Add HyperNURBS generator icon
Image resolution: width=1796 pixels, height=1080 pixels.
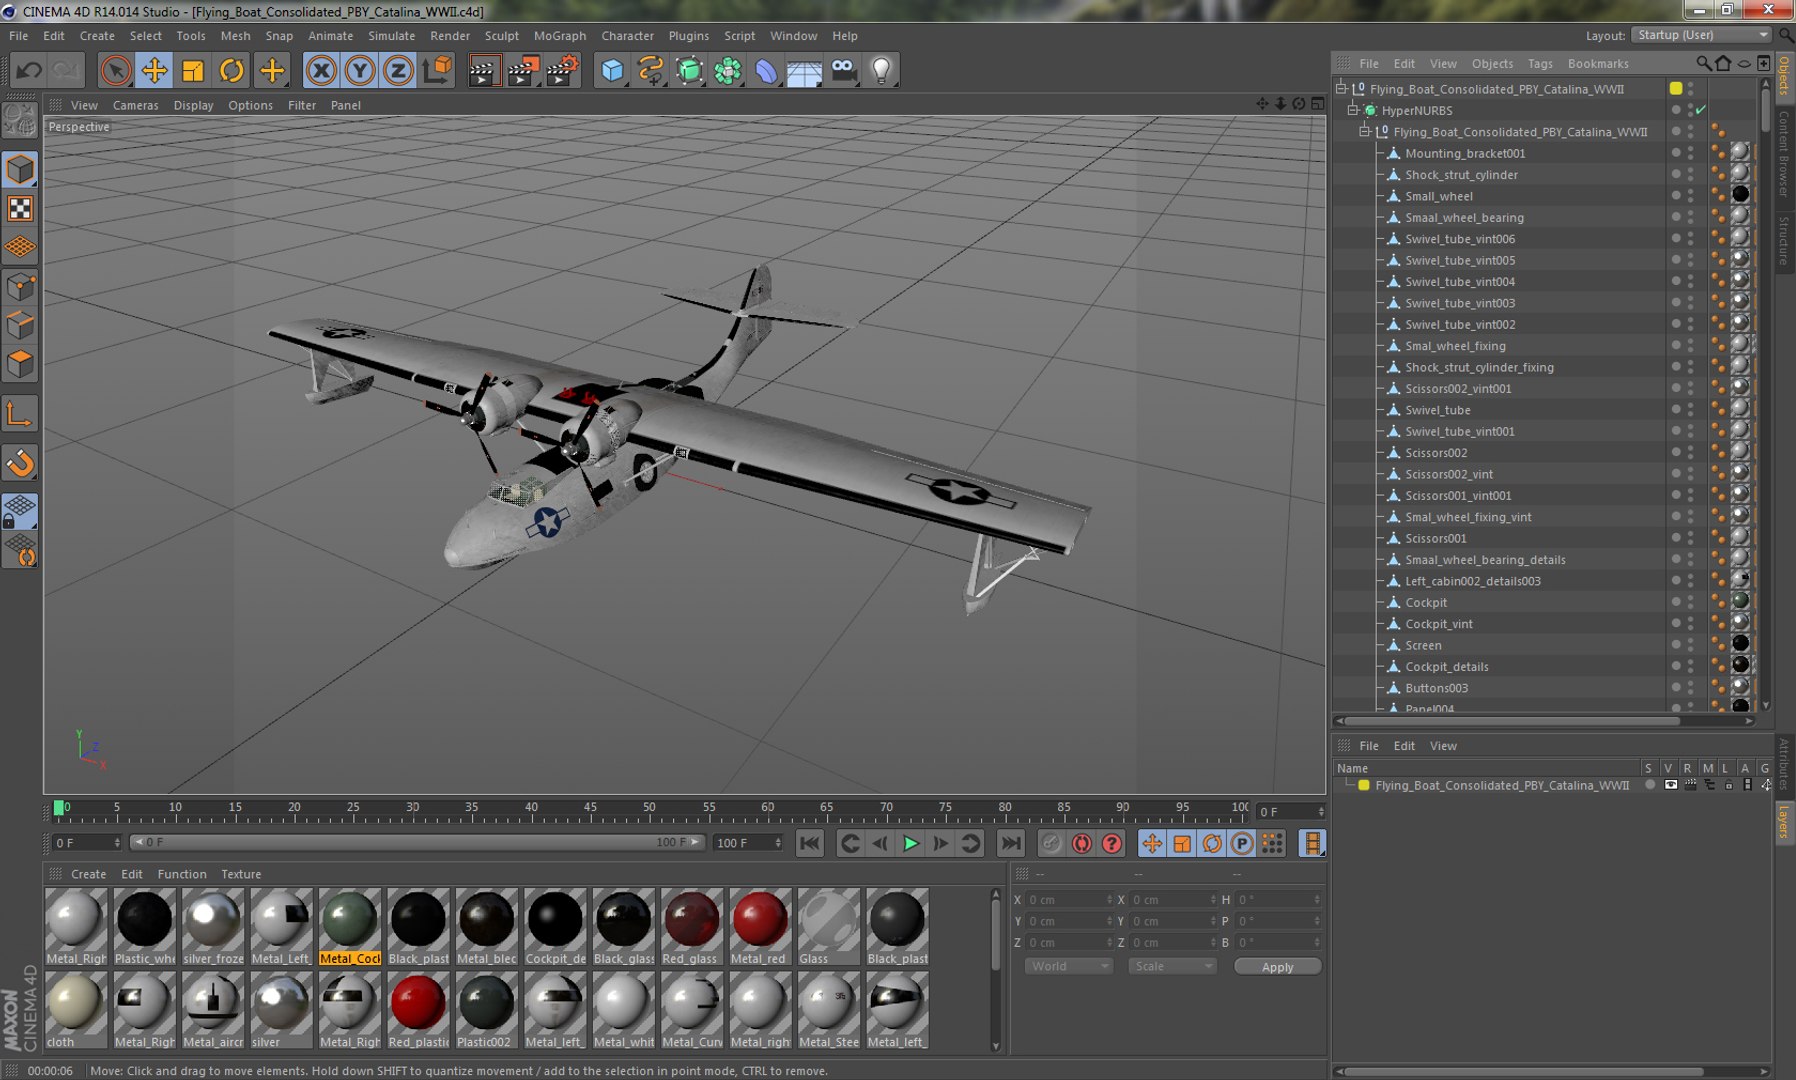pyautogui.click(x=689, y=70)
